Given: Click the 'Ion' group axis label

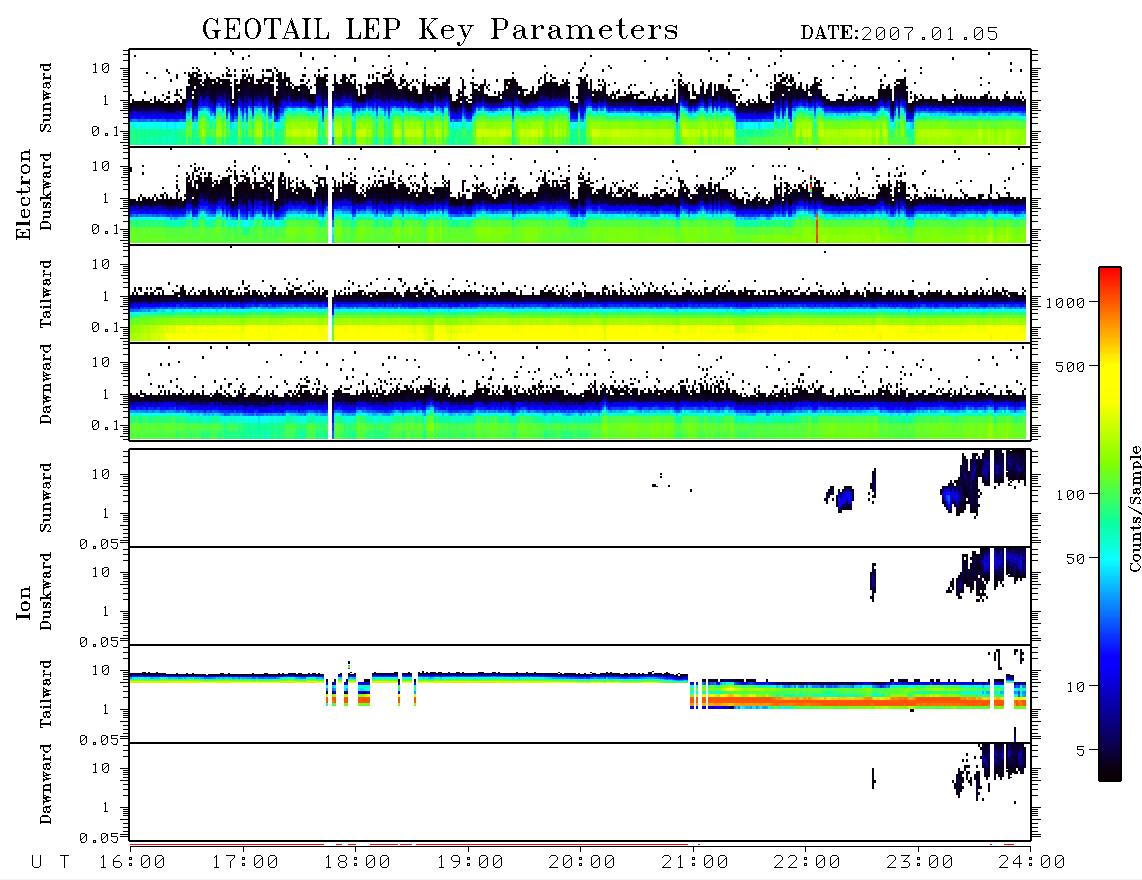Looking at the screenshot, I should coord(23,602).
